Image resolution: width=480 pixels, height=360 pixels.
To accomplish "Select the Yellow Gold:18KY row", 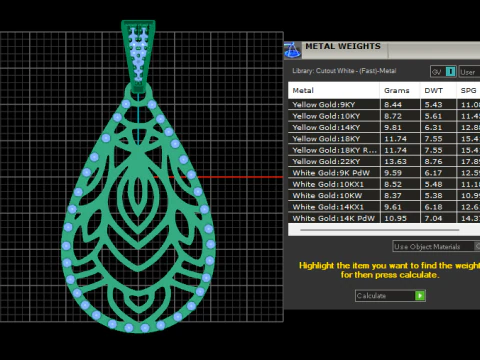I will coord(384,139).
